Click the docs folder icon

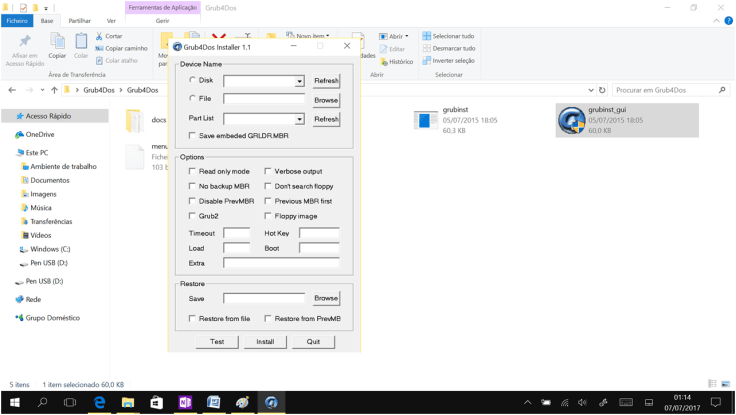pyautogui.click(x=134, y=121)
